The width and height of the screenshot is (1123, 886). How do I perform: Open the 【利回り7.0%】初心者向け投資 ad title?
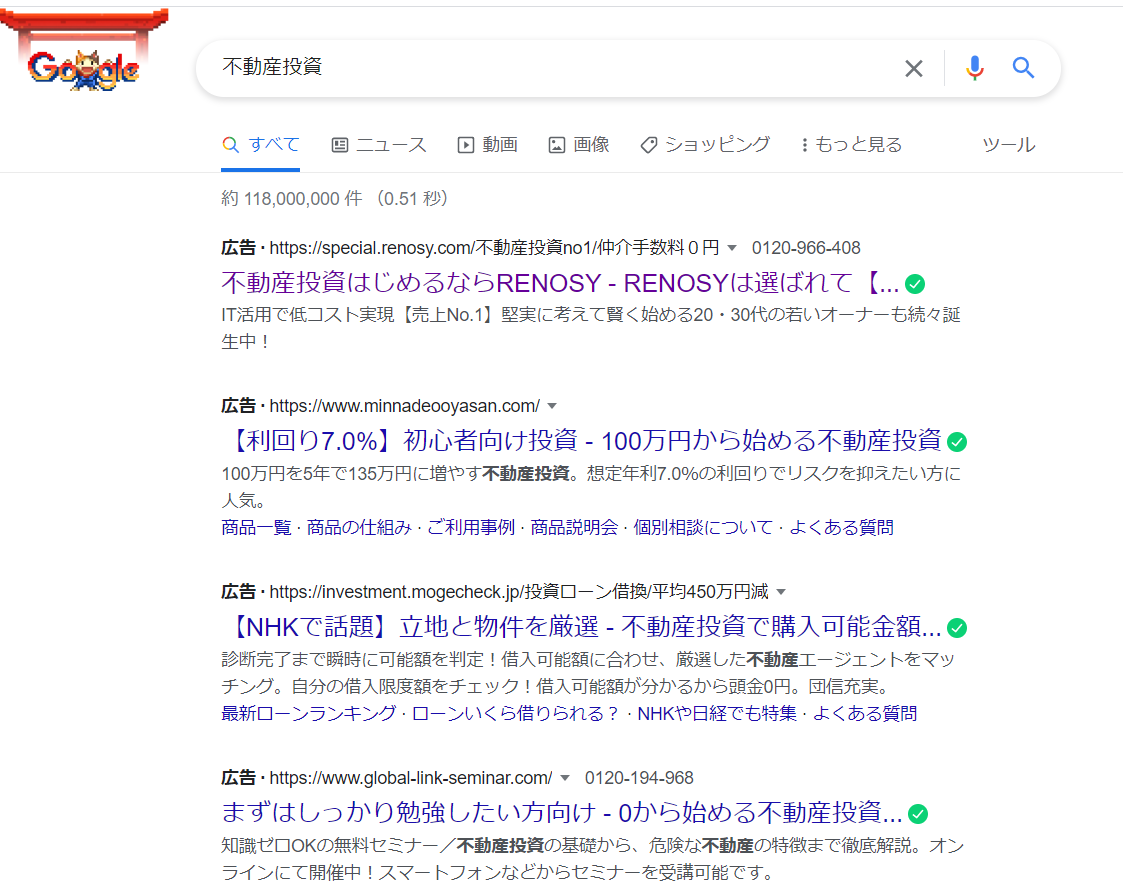click(582, 440)
